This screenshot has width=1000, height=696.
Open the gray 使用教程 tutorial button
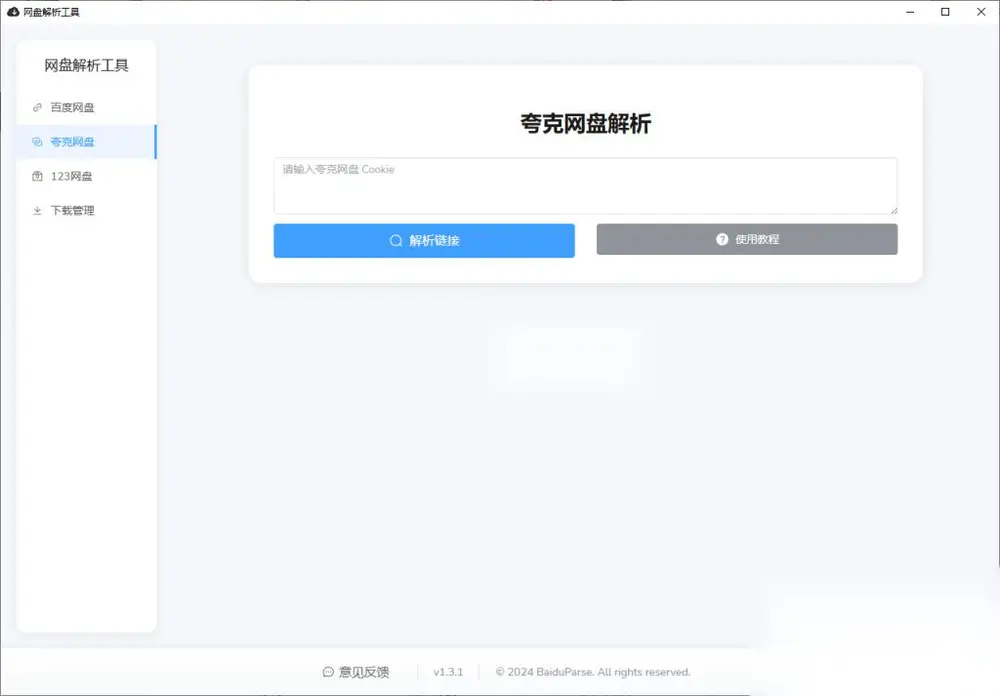(747, 239)
